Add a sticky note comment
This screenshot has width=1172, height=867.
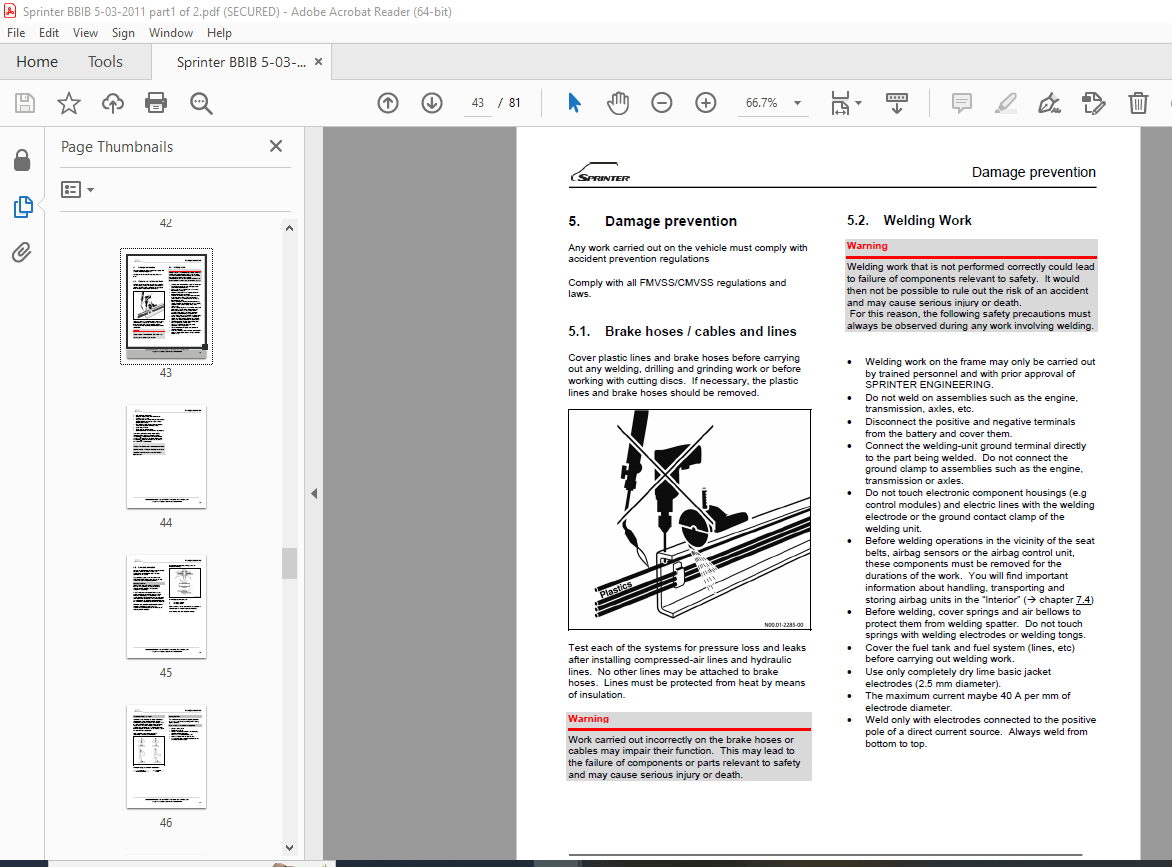[x=961, y=102]
